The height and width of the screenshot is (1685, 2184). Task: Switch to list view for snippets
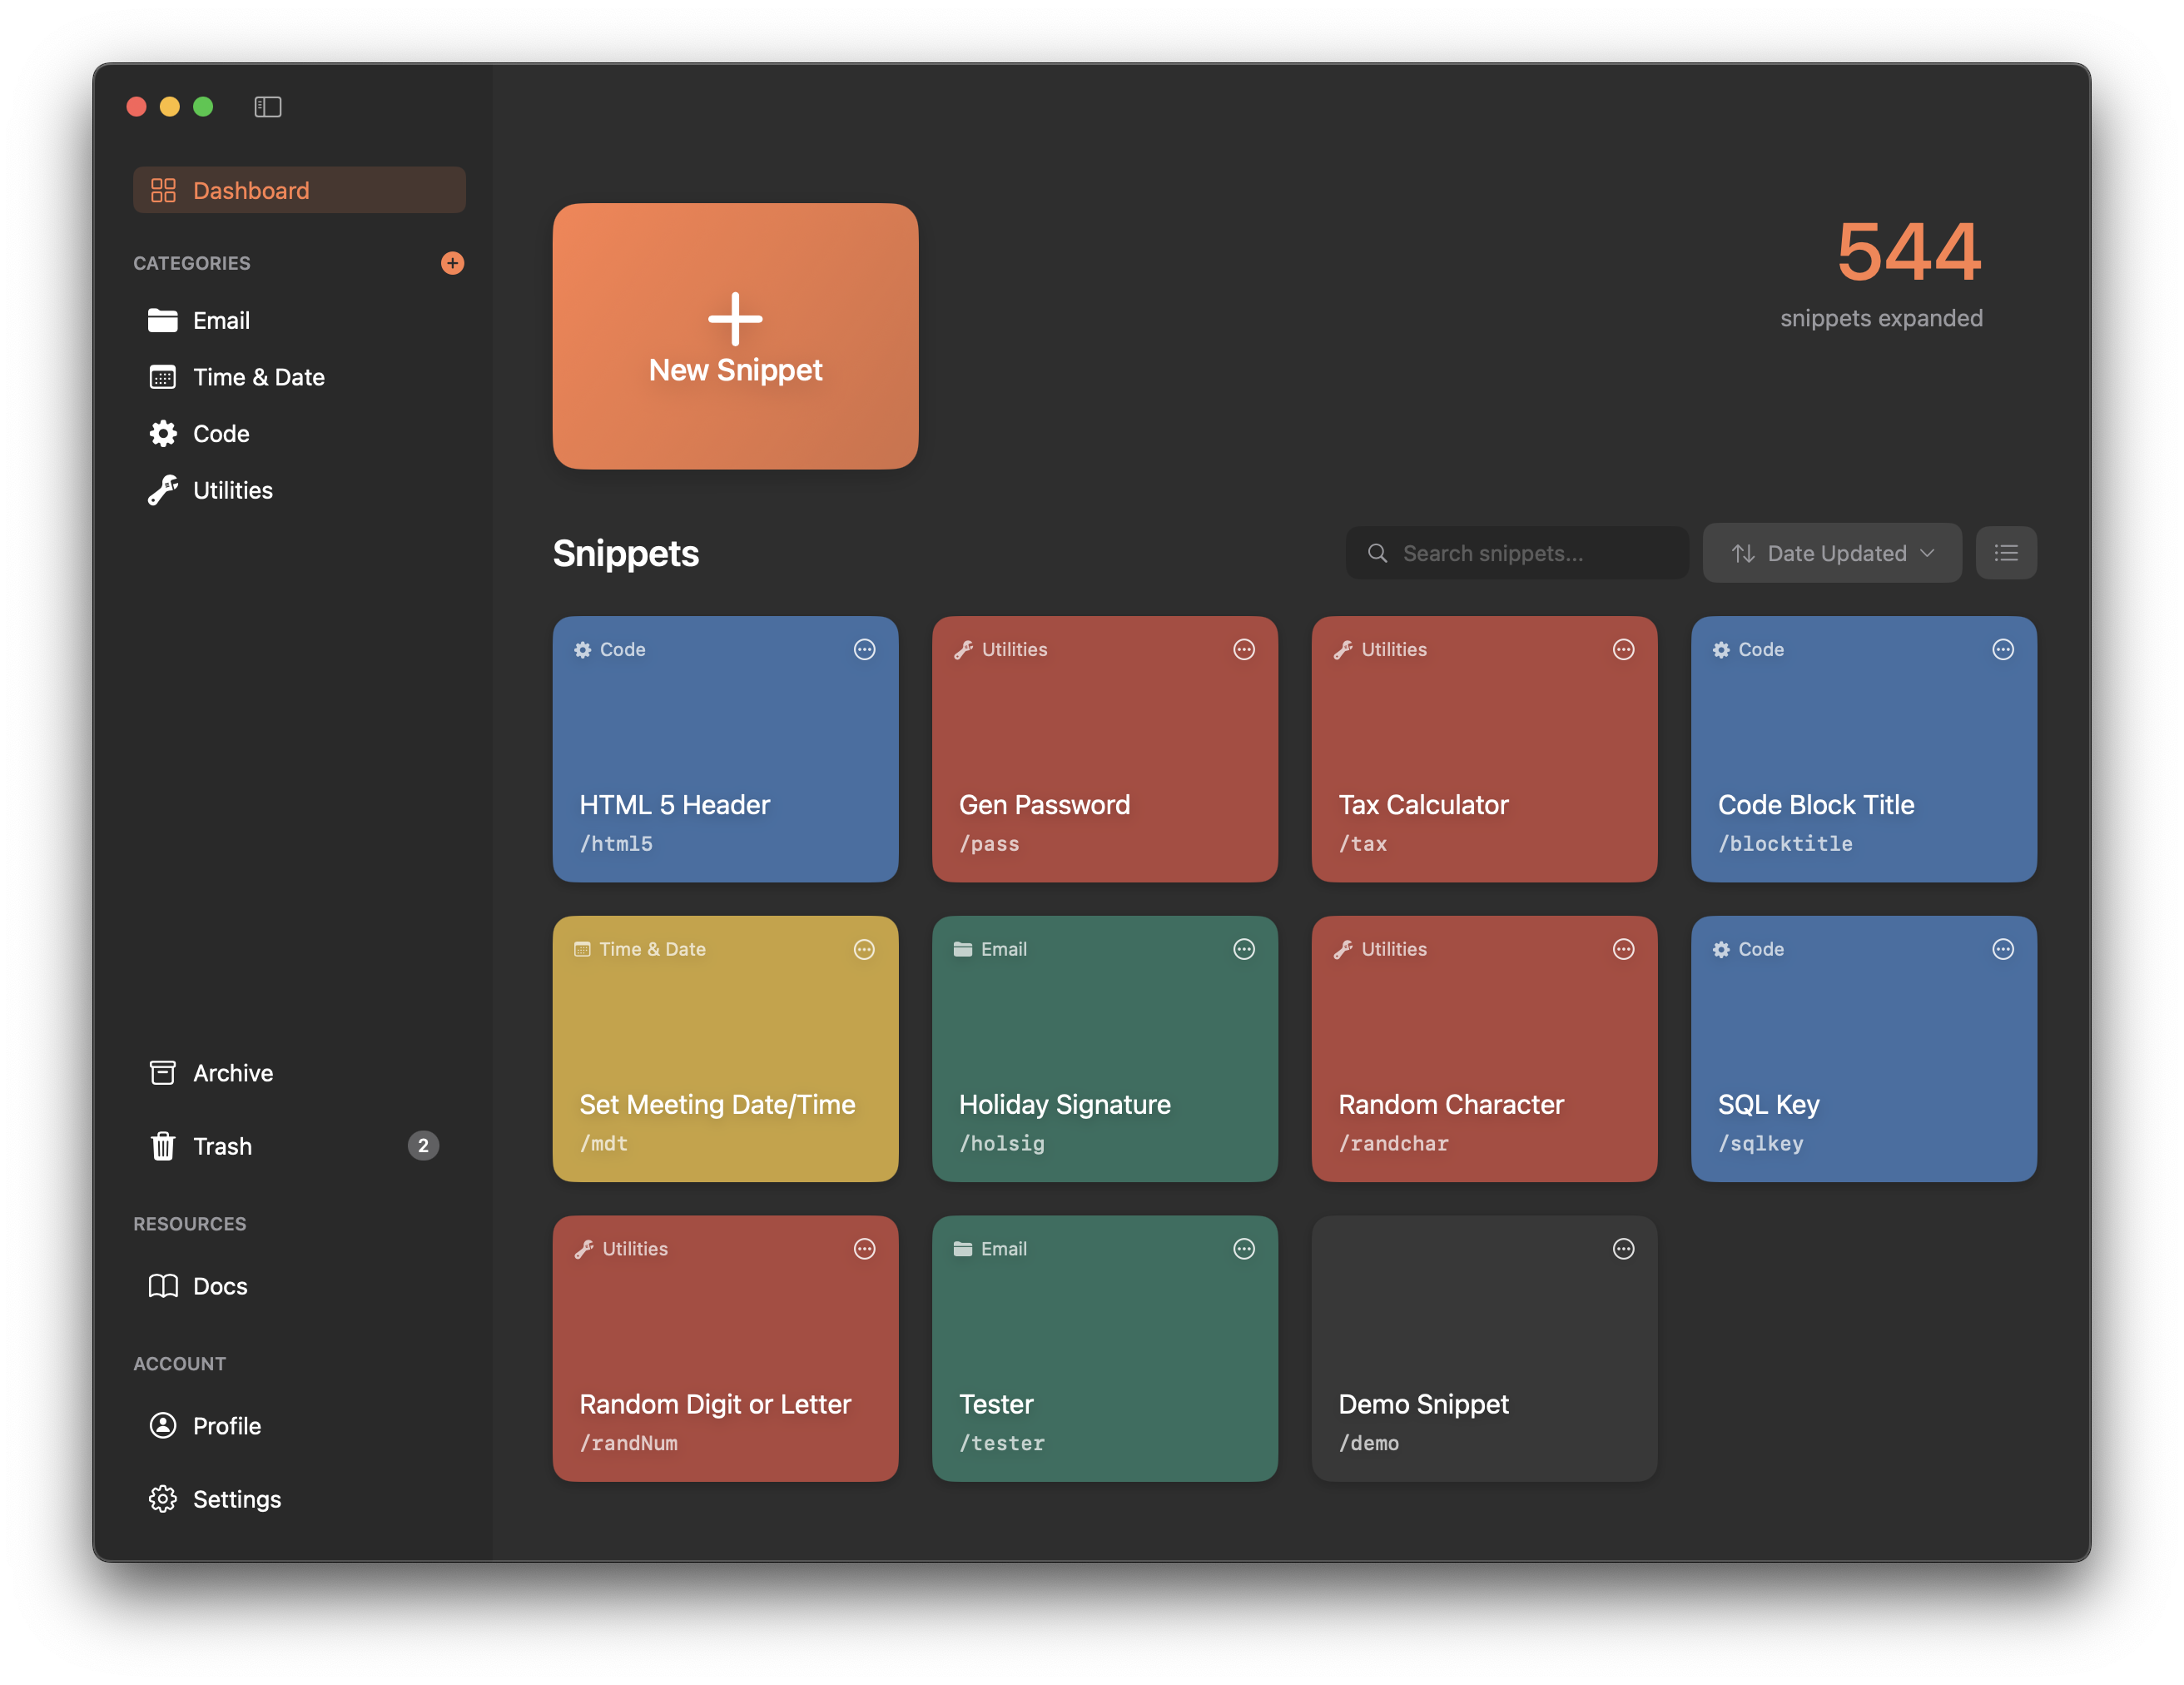click(2006, 552)
